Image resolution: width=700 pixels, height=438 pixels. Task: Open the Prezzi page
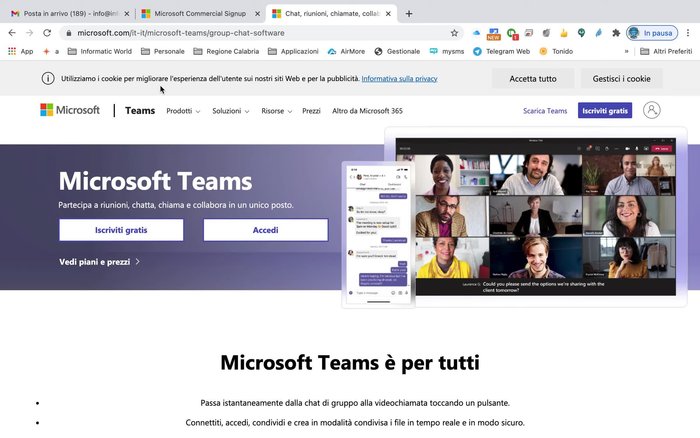(x=311, y=111)
